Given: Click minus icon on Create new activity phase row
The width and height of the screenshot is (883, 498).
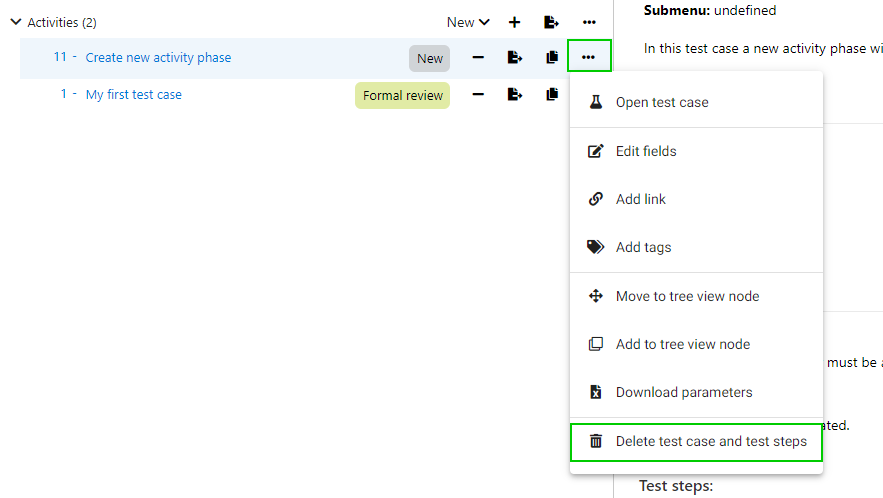Looking at the screenshot, I should [478, 58].
